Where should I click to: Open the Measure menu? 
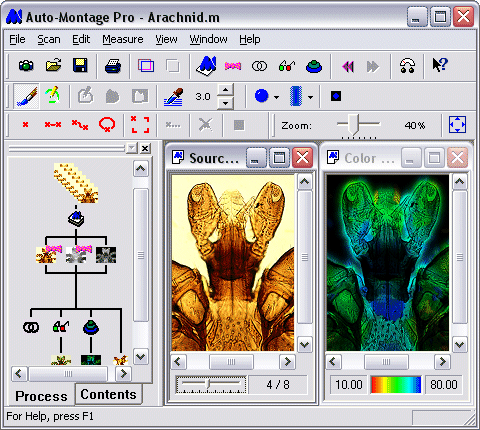pyautogui.click(x=123, y=39)
